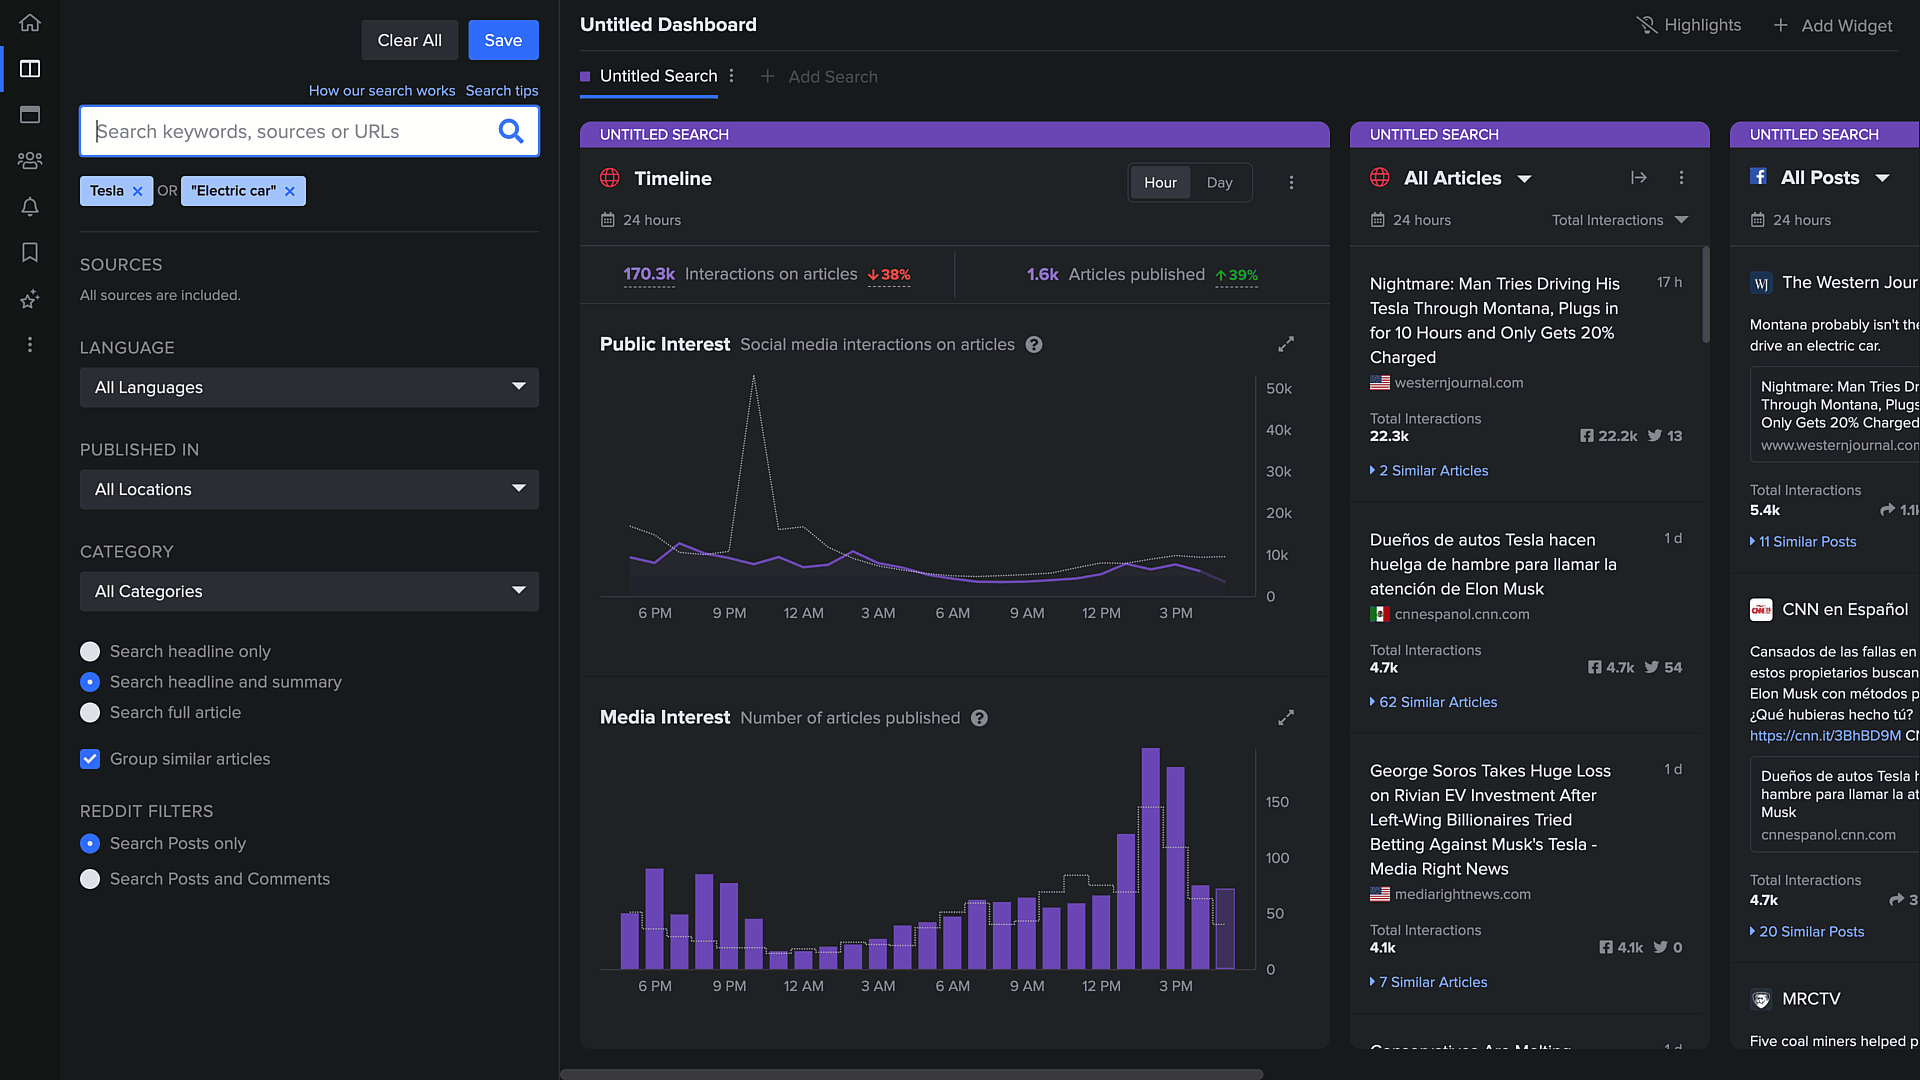Open more options in the left sidebar
The height and width of the screenshot is (1080, 1920).
(x=30, y=344)
